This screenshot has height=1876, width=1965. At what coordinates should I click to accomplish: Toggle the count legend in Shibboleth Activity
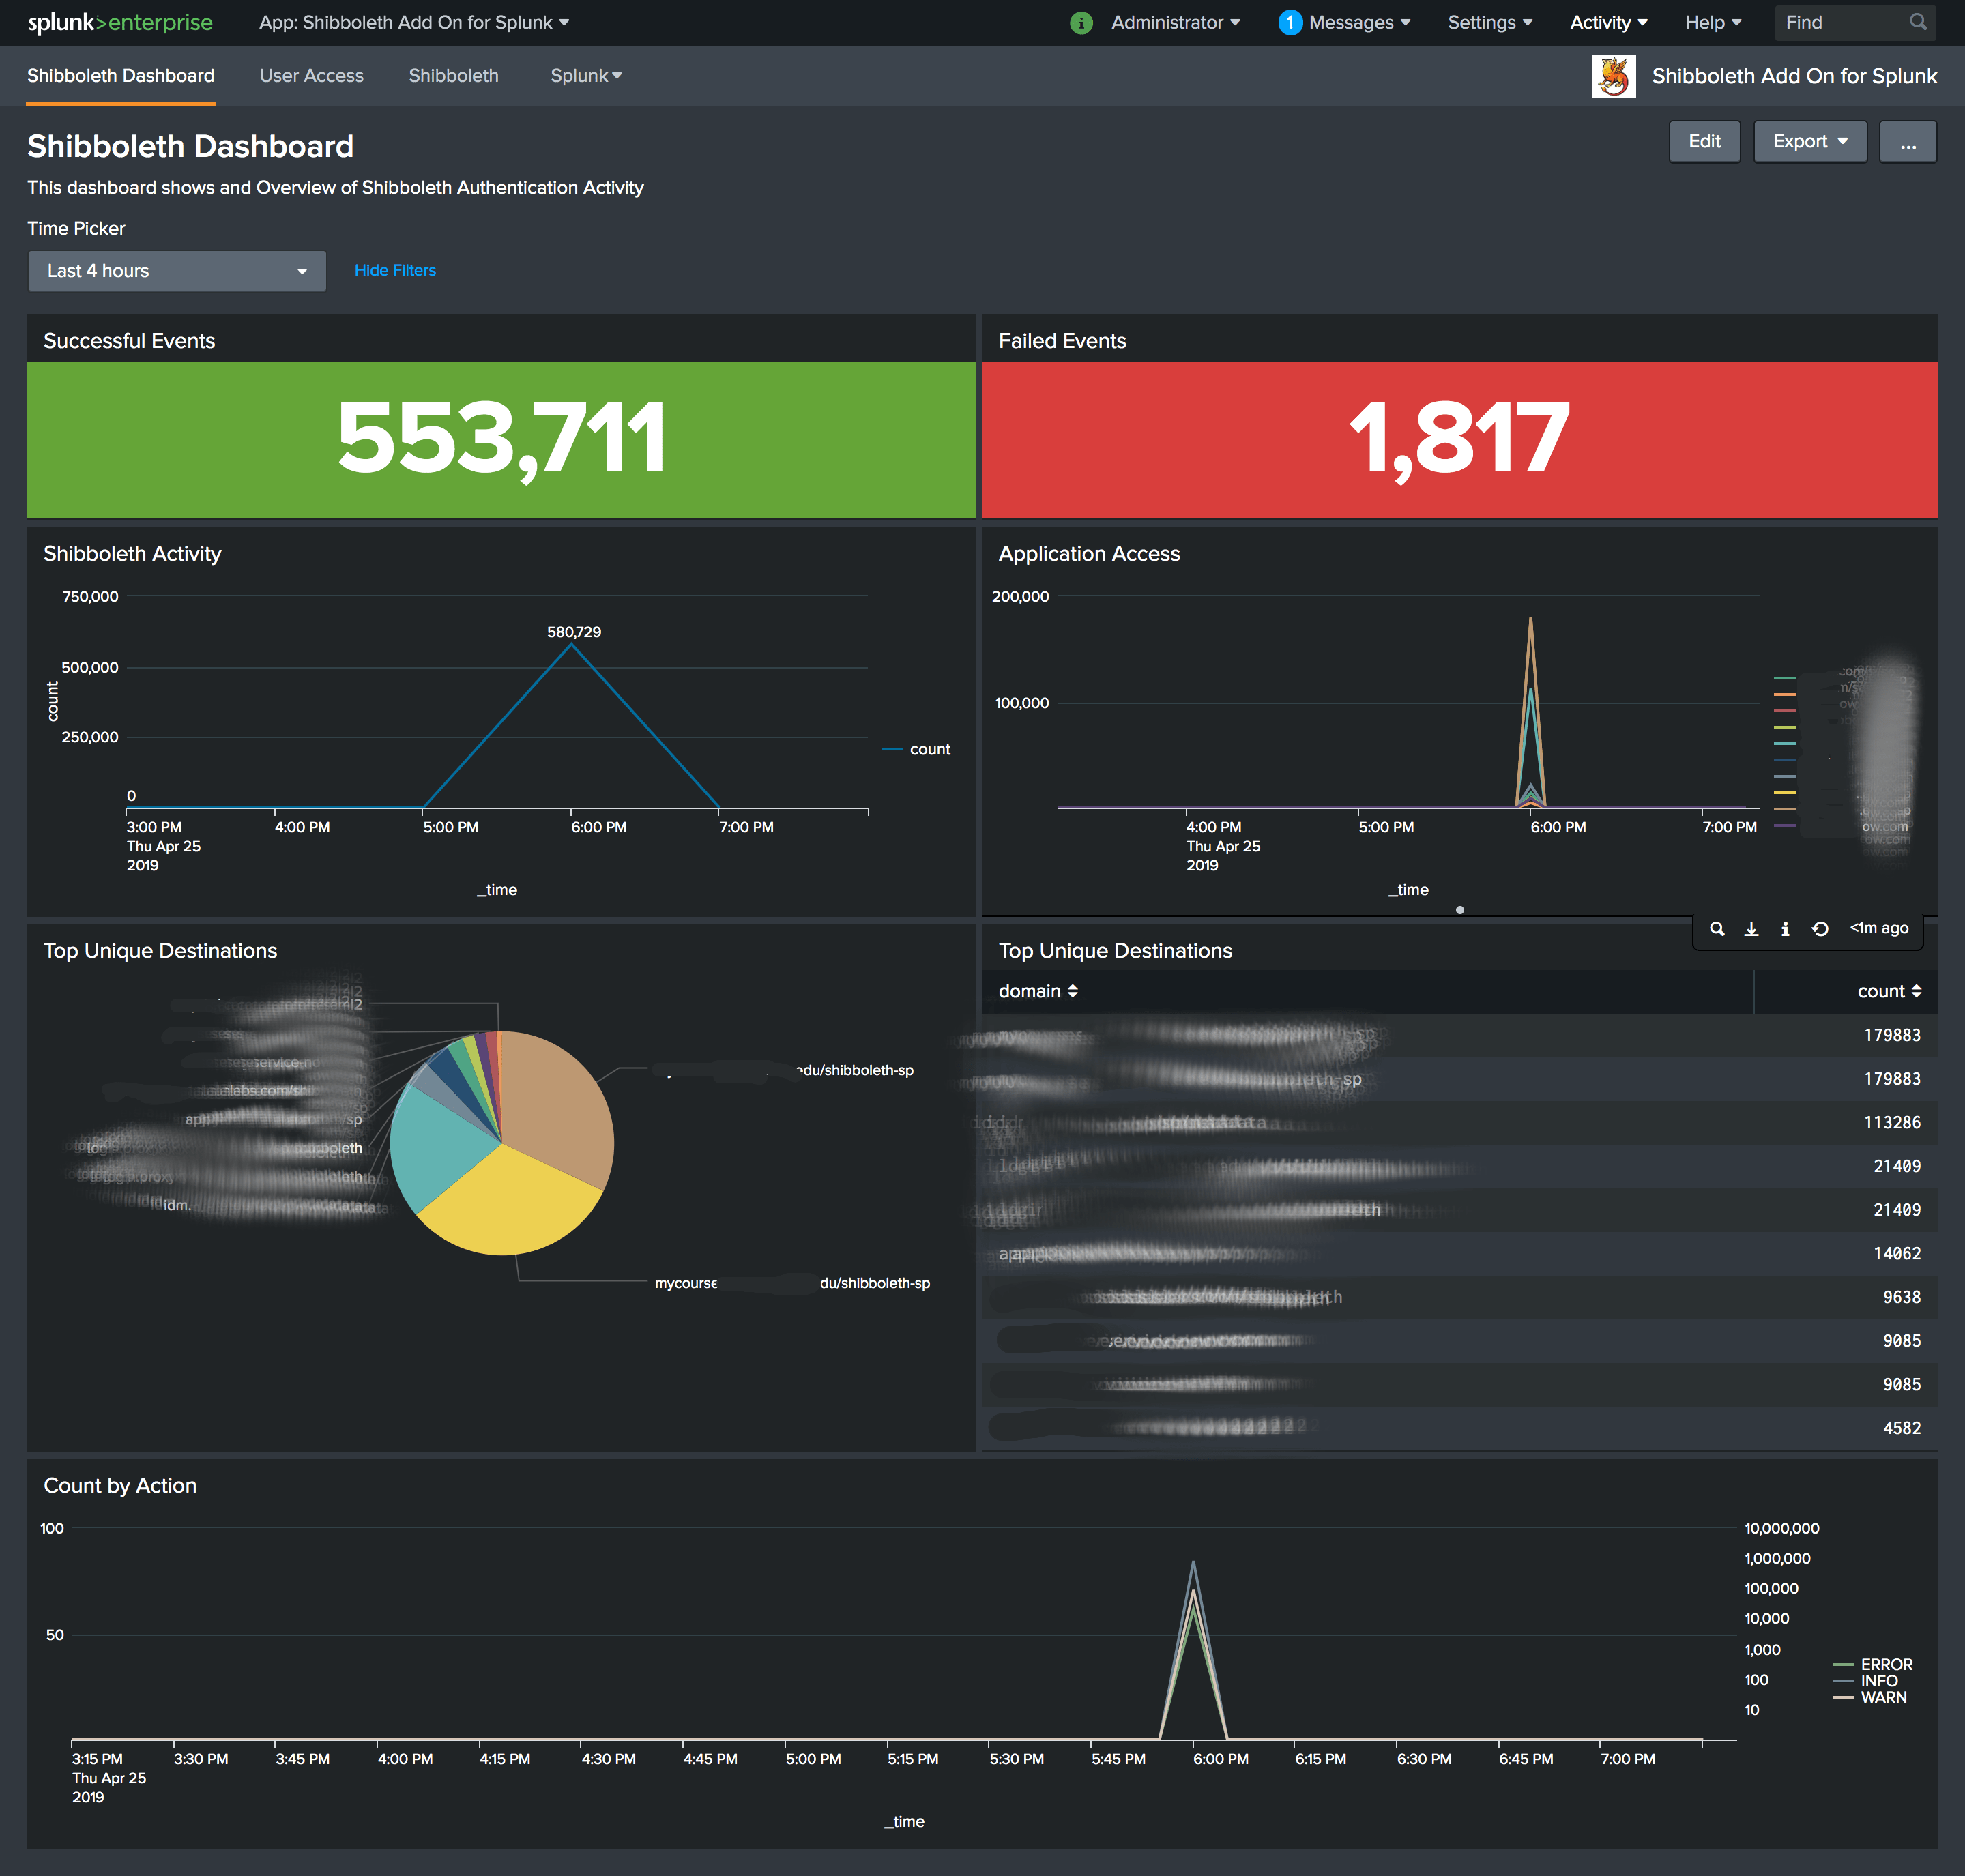click(x=916, y=749)
